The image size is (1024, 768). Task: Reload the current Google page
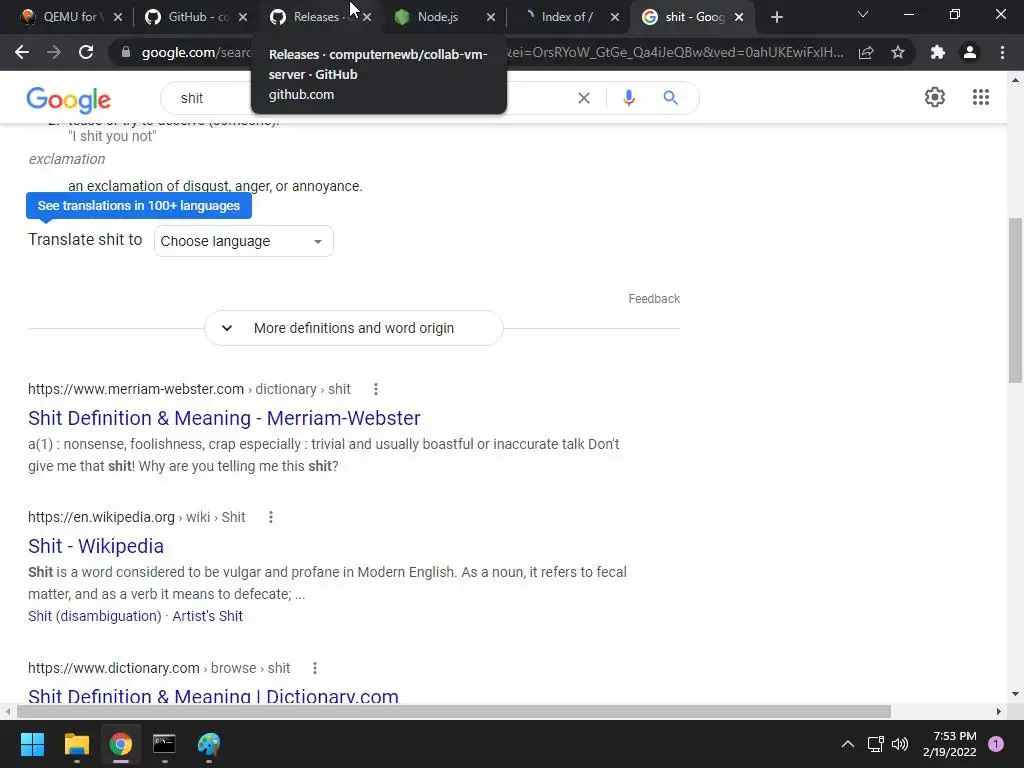point(86,52)
